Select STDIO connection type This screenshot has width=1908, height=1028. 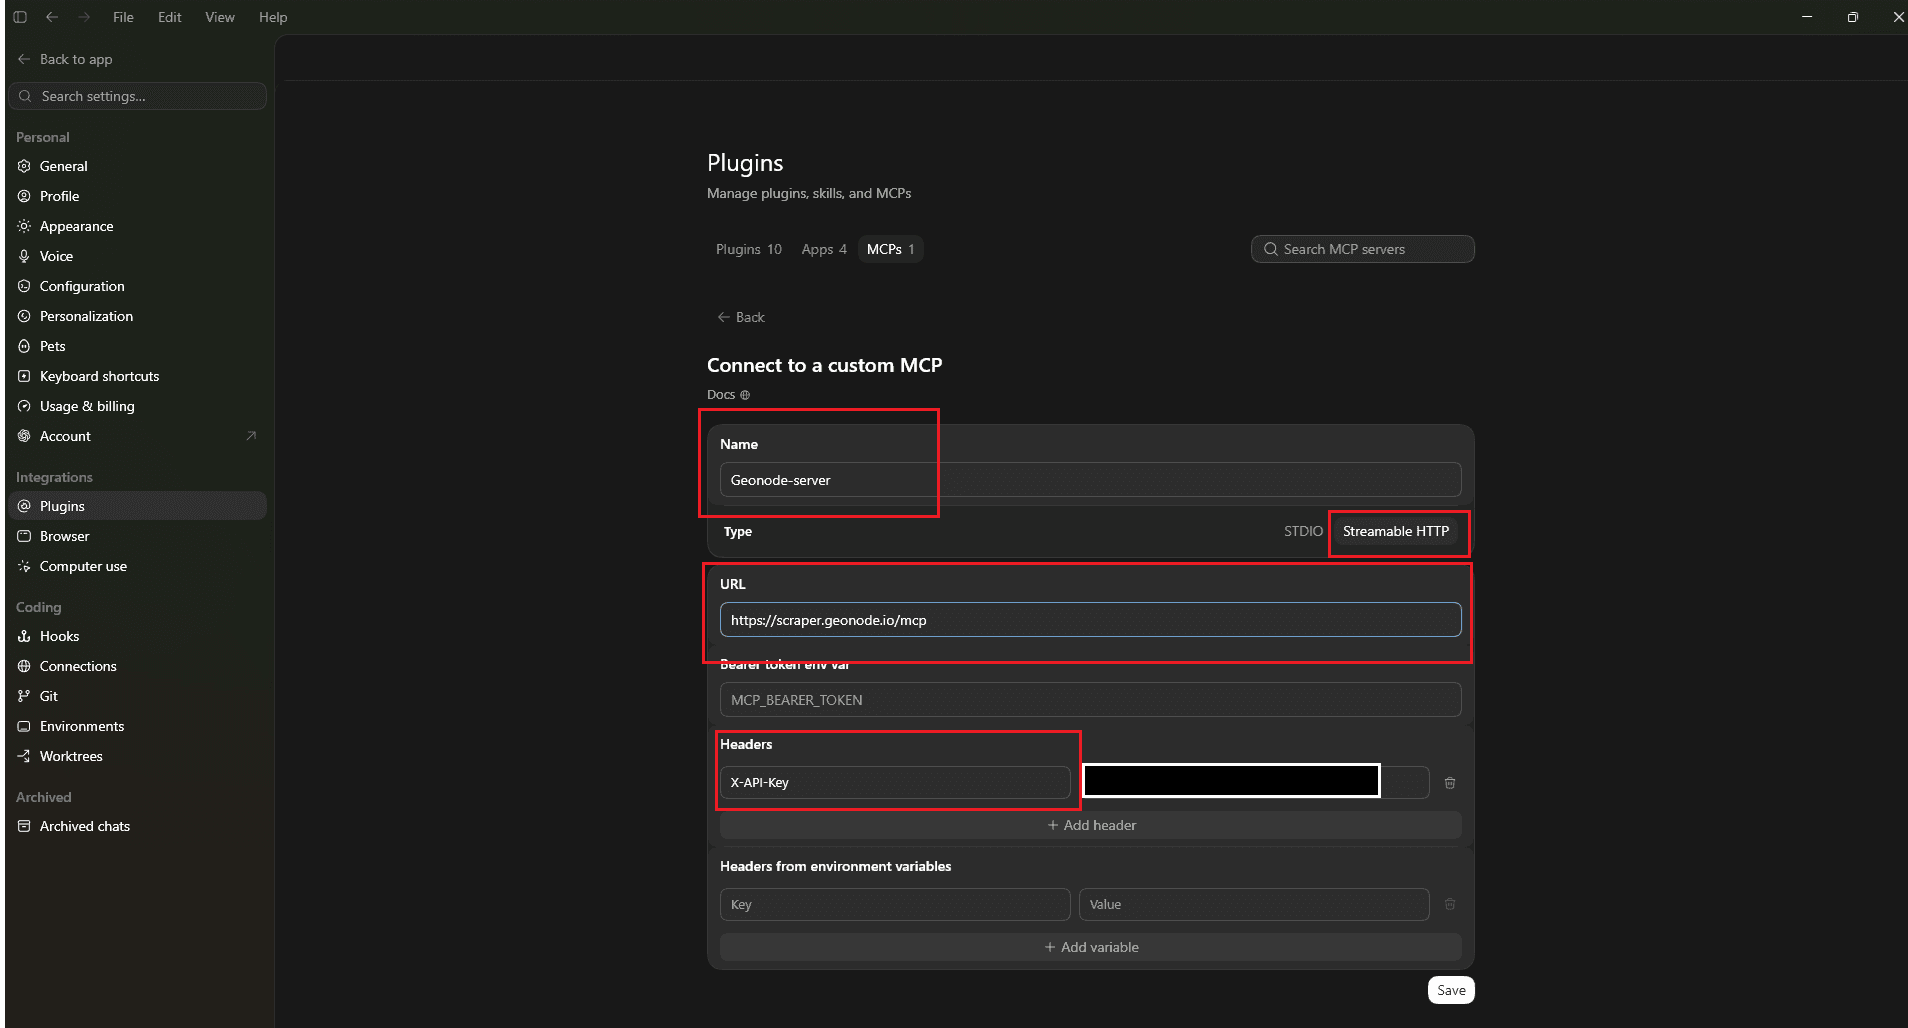(x=1303, y=531)
